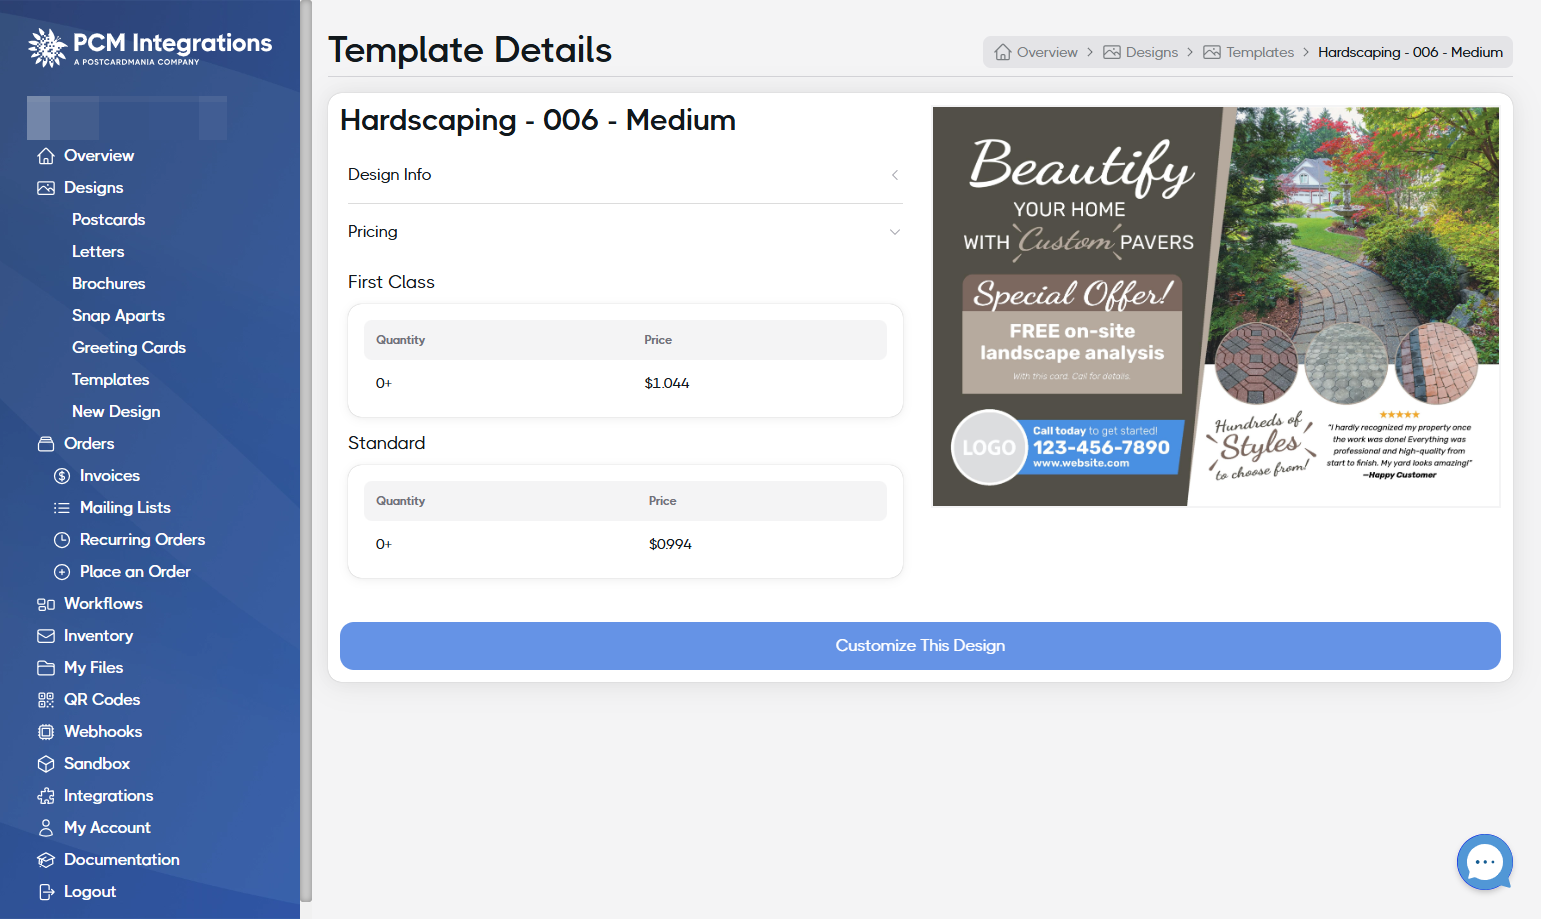
Task: Click the Recurring Orders clock icon
Action: coord(62,540)
